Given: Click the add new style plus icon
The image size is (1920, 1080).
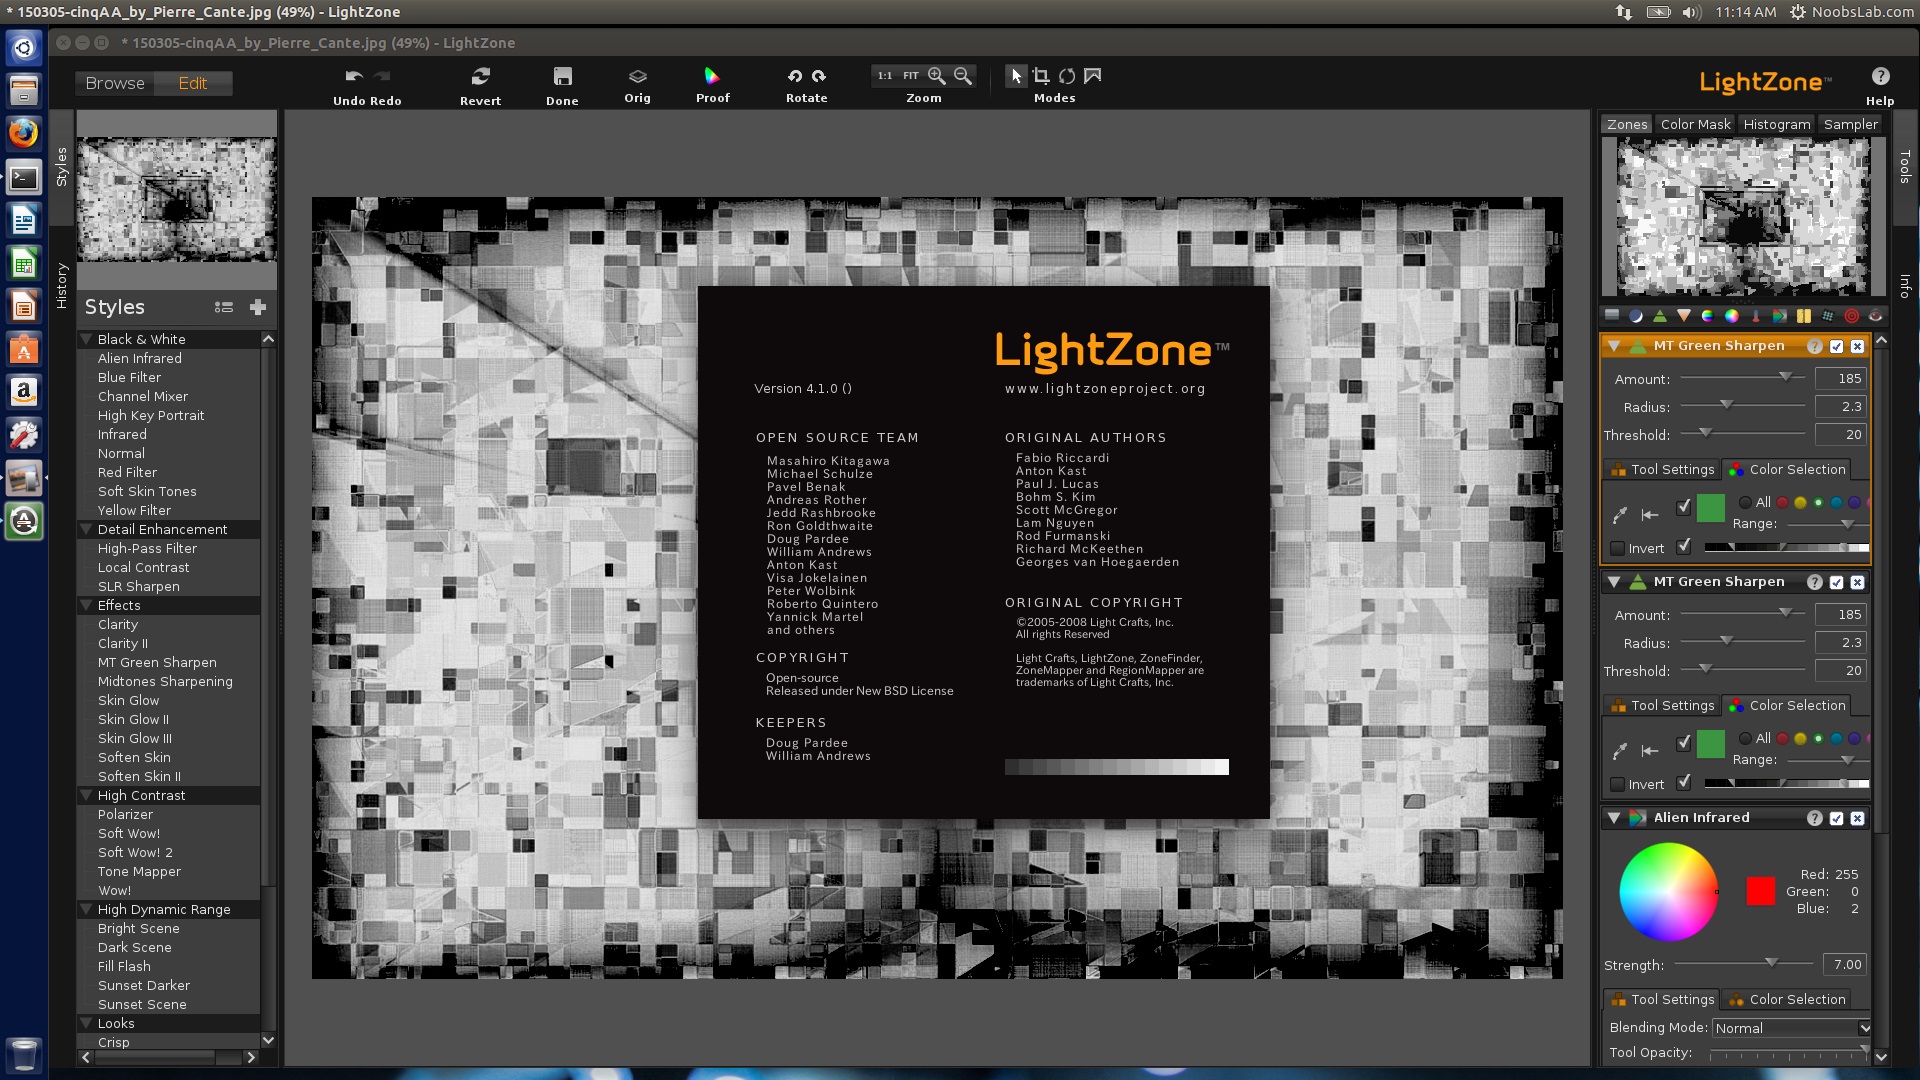Looking at the screenshot, I should (x=258, y=307).
